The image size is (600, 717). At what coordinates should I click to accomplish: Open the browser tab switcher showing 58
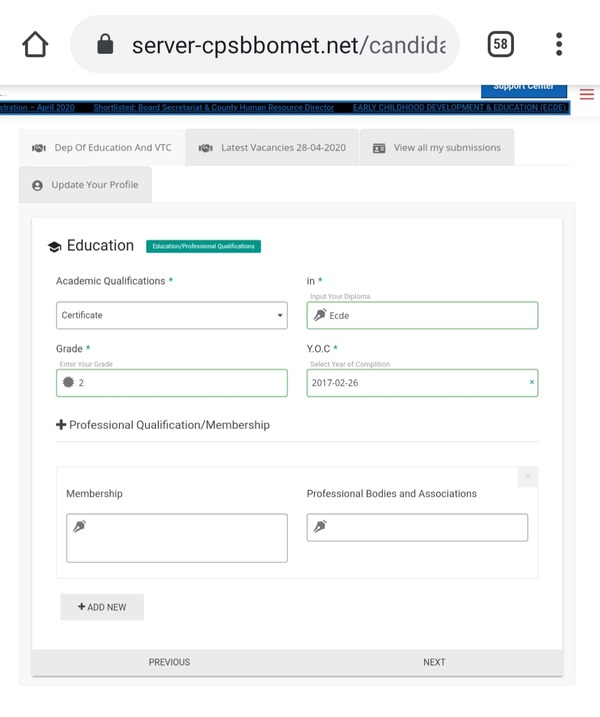click(501, 45)
